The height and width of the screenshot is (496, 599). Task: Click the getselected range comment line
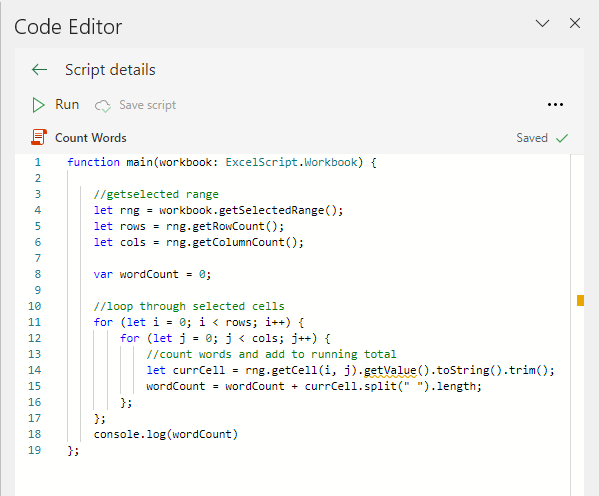156,195
